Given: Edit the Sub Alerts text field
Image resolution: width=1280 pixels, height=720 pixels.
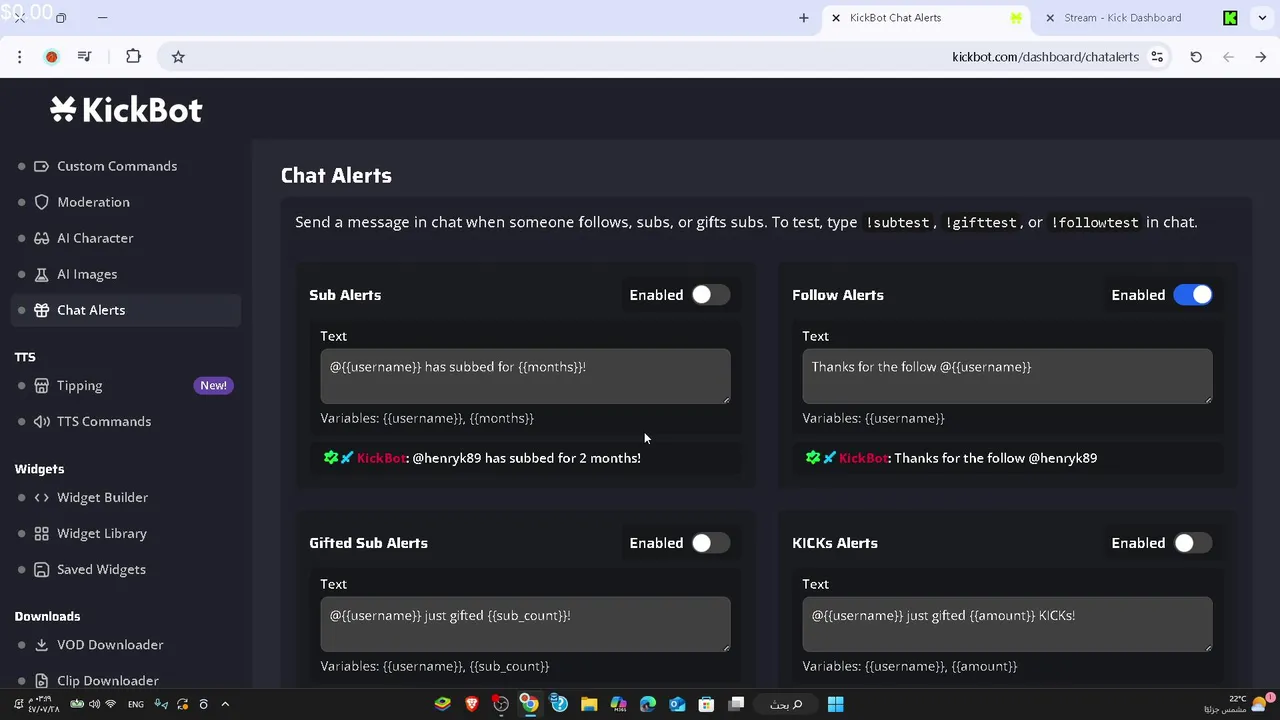Looking at the screenshot, I should pos(525,376).
